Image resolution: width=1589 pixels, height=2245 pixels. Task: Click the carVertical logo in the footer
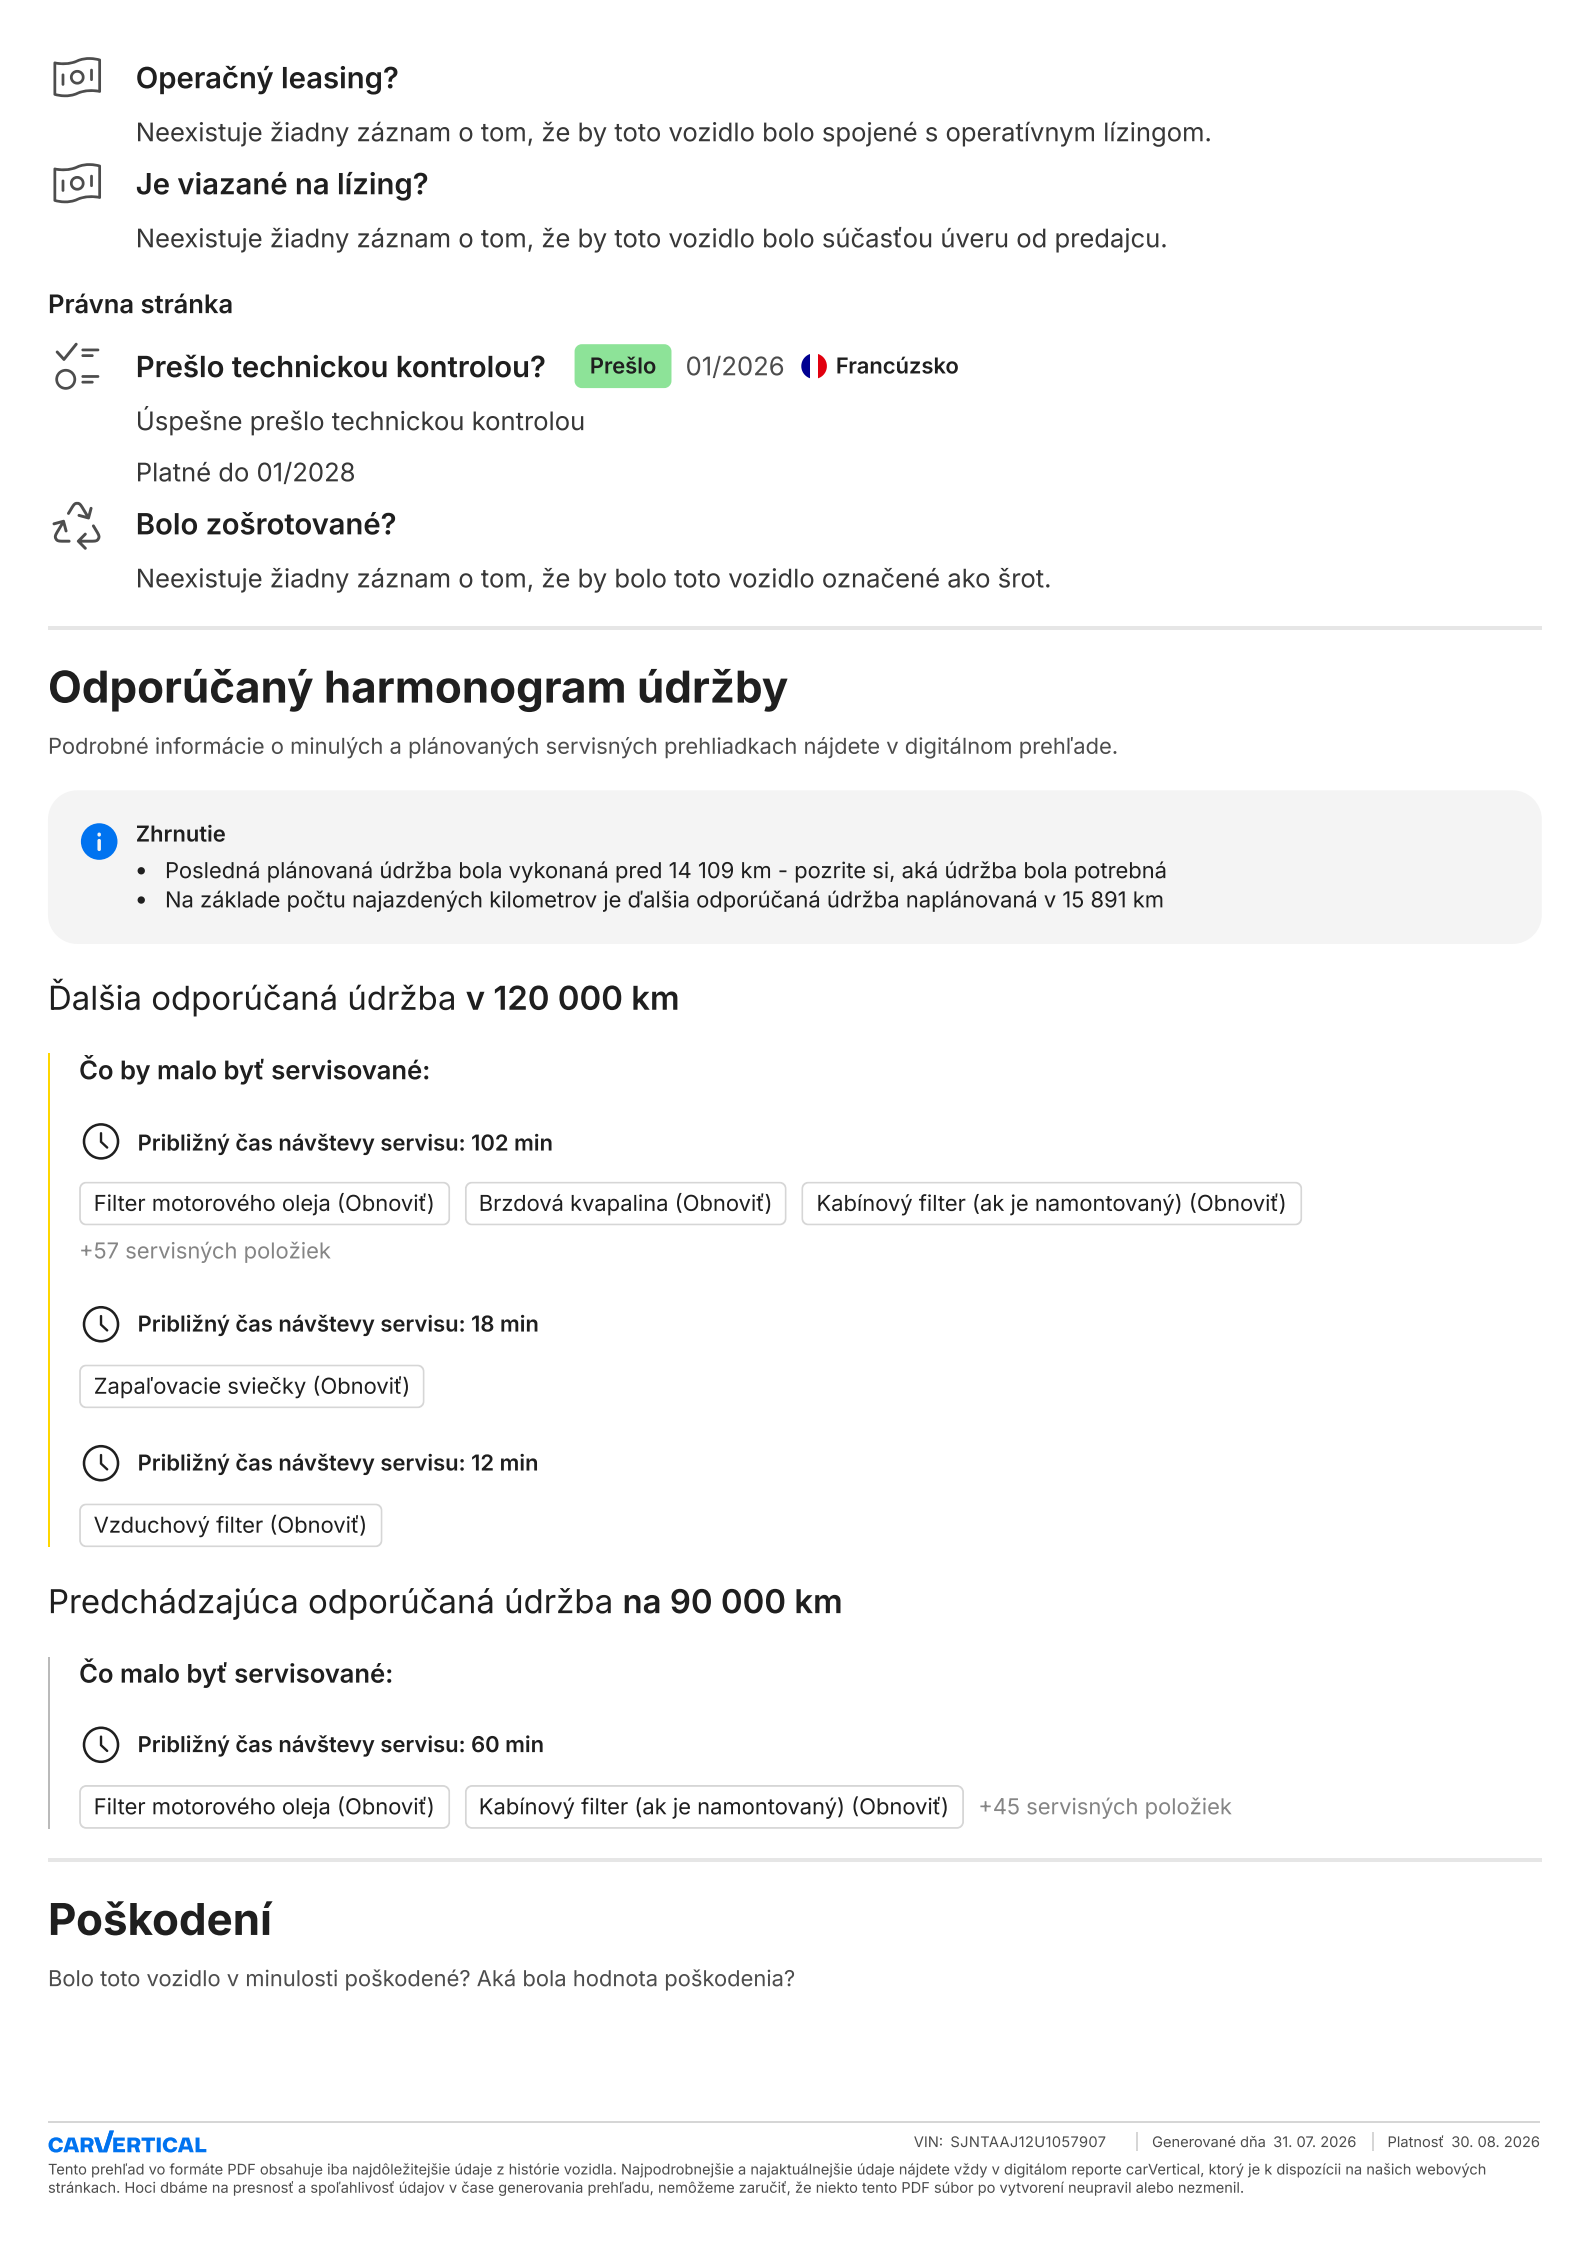(127, 2143)
